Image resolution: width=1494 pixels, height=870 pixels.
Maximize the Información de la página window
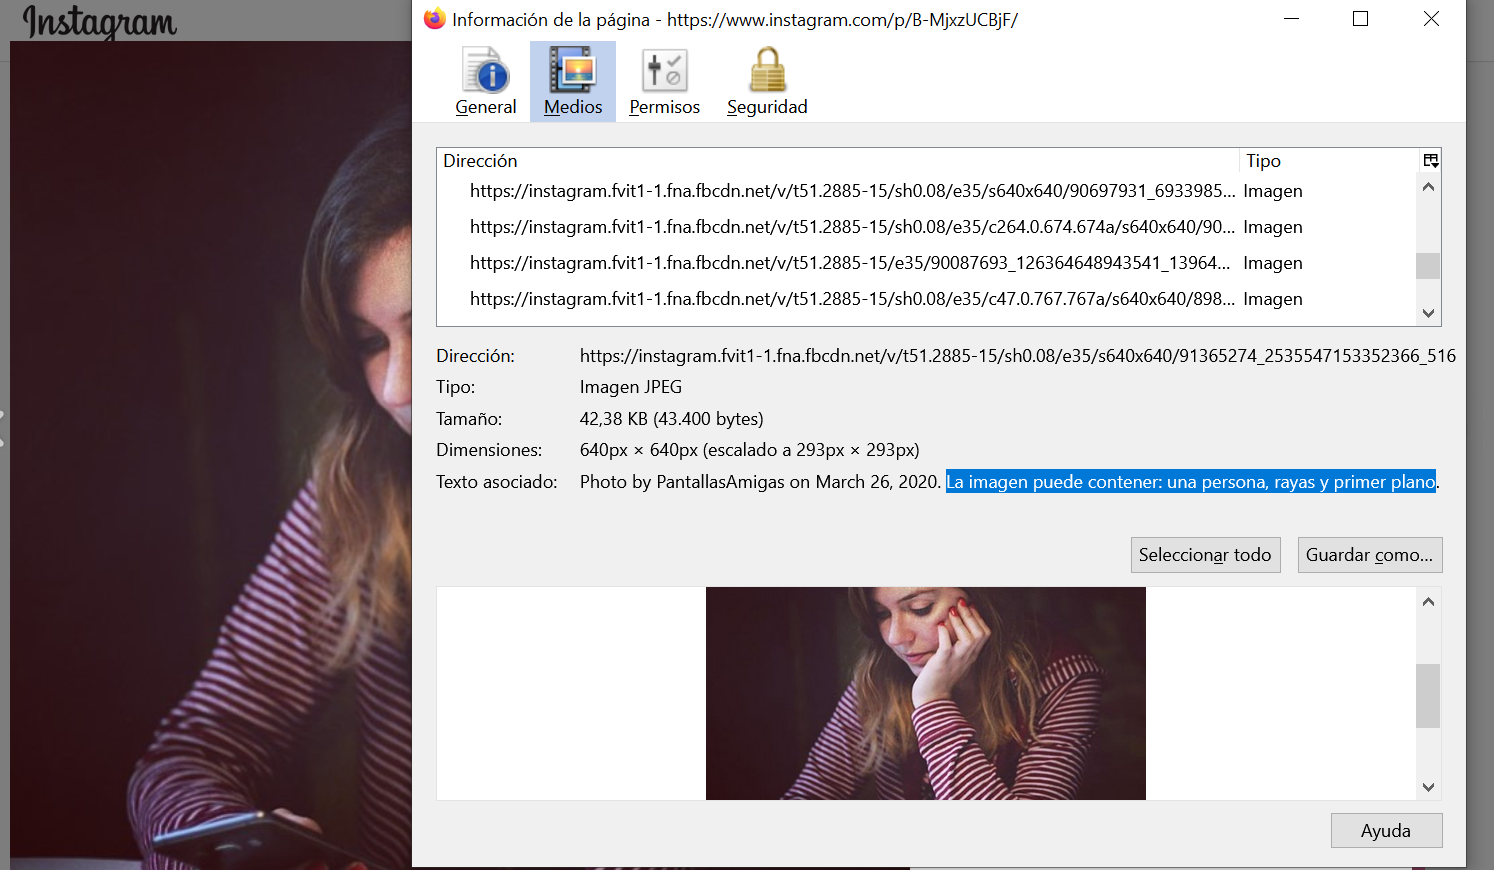point(1360,19)
